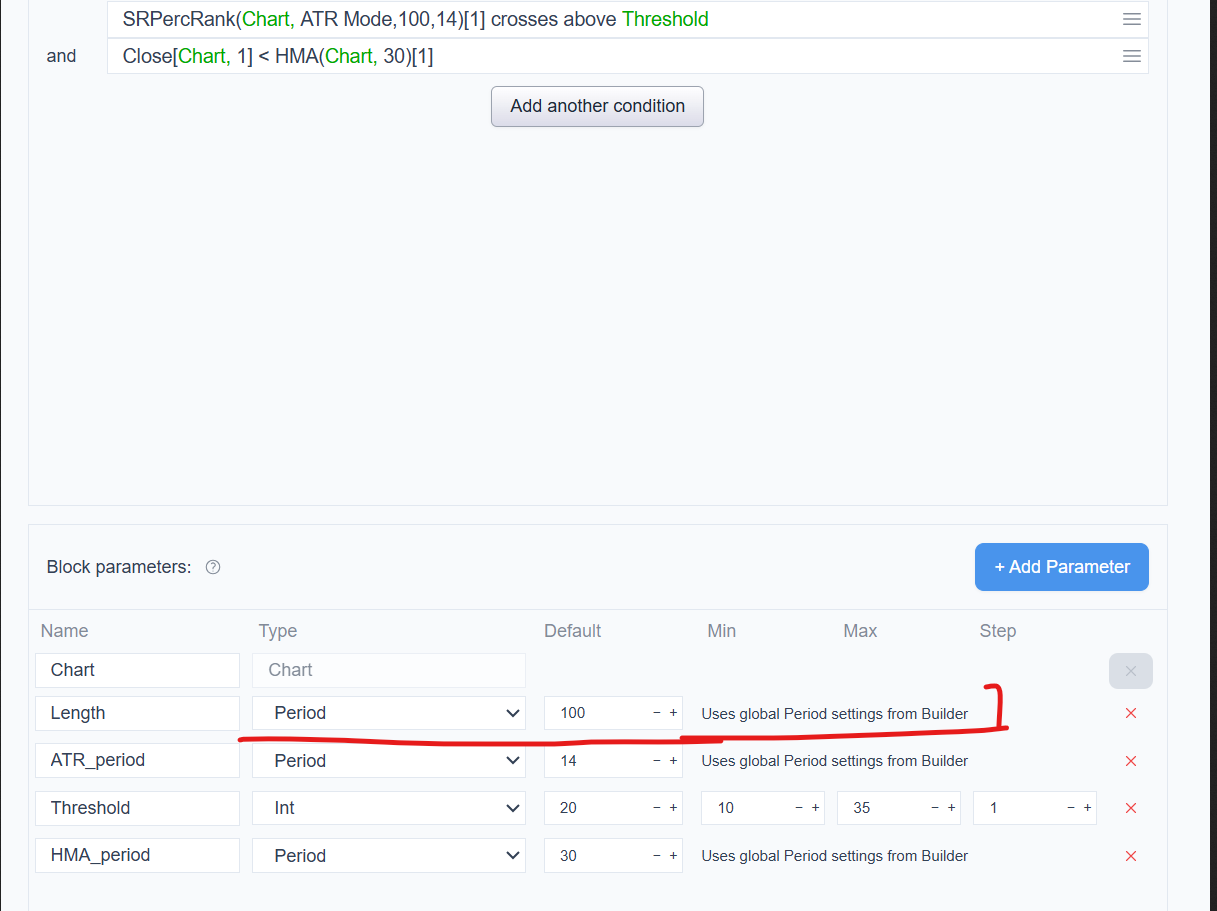Click the drag handle of SRPercRank condition
The width and height of the screenshot is (1217, 911).
click(1132, 19)
